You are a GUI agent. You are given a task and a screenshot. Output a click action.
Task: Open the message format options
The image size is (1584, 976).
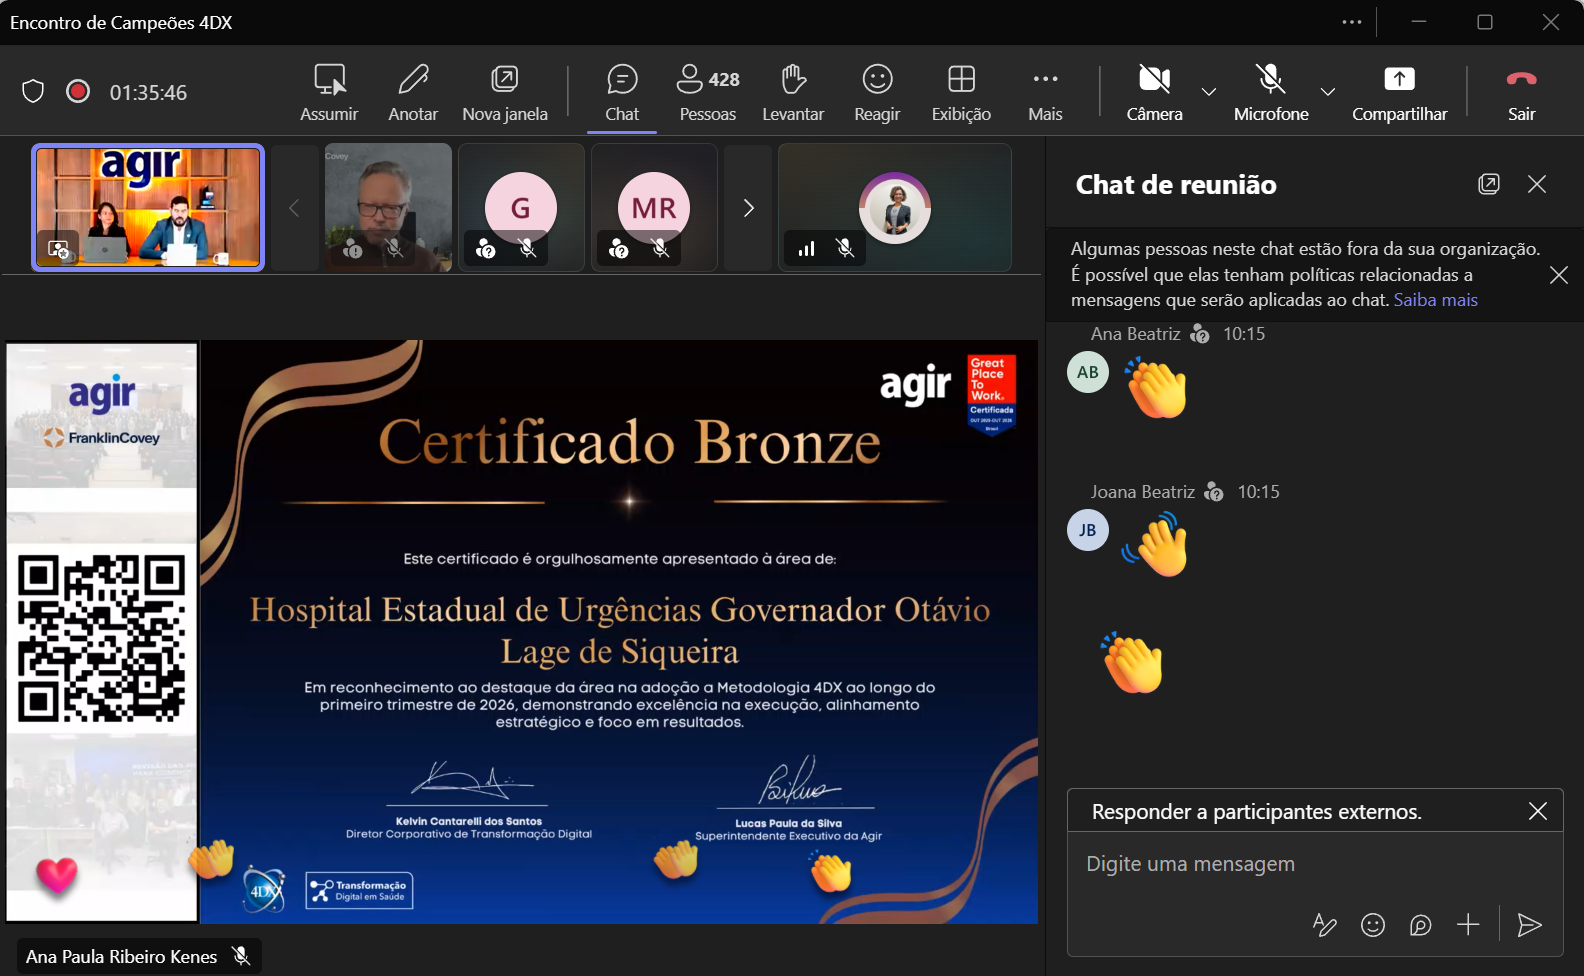point(1324,925)
